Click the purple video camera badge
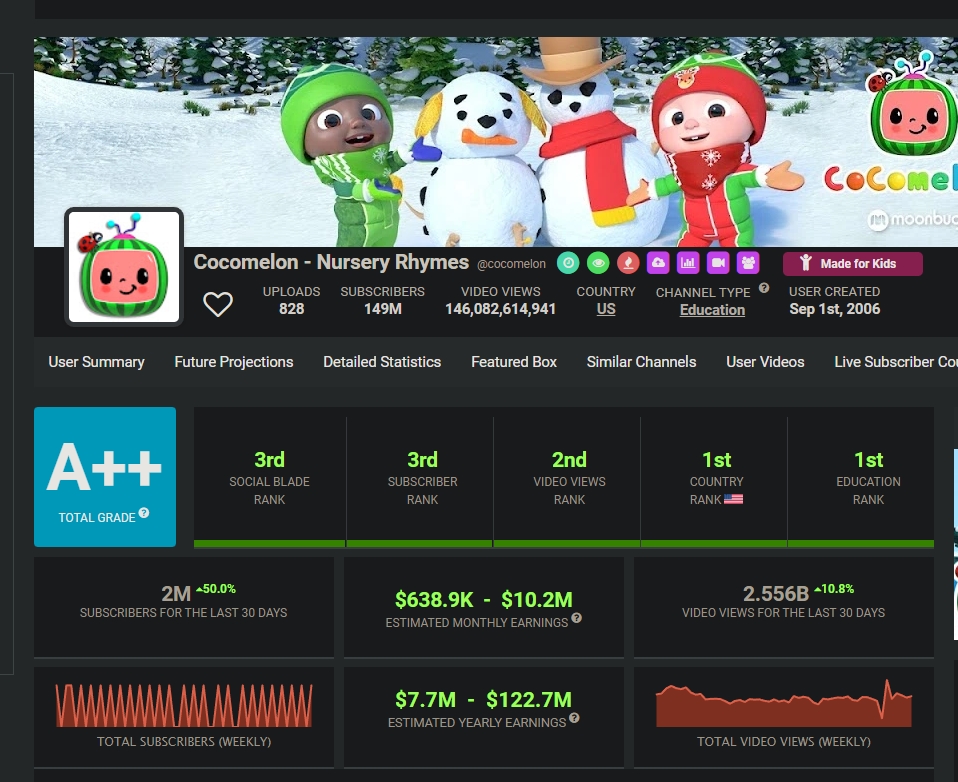The image size is (958, 782). tap(718, 263)
